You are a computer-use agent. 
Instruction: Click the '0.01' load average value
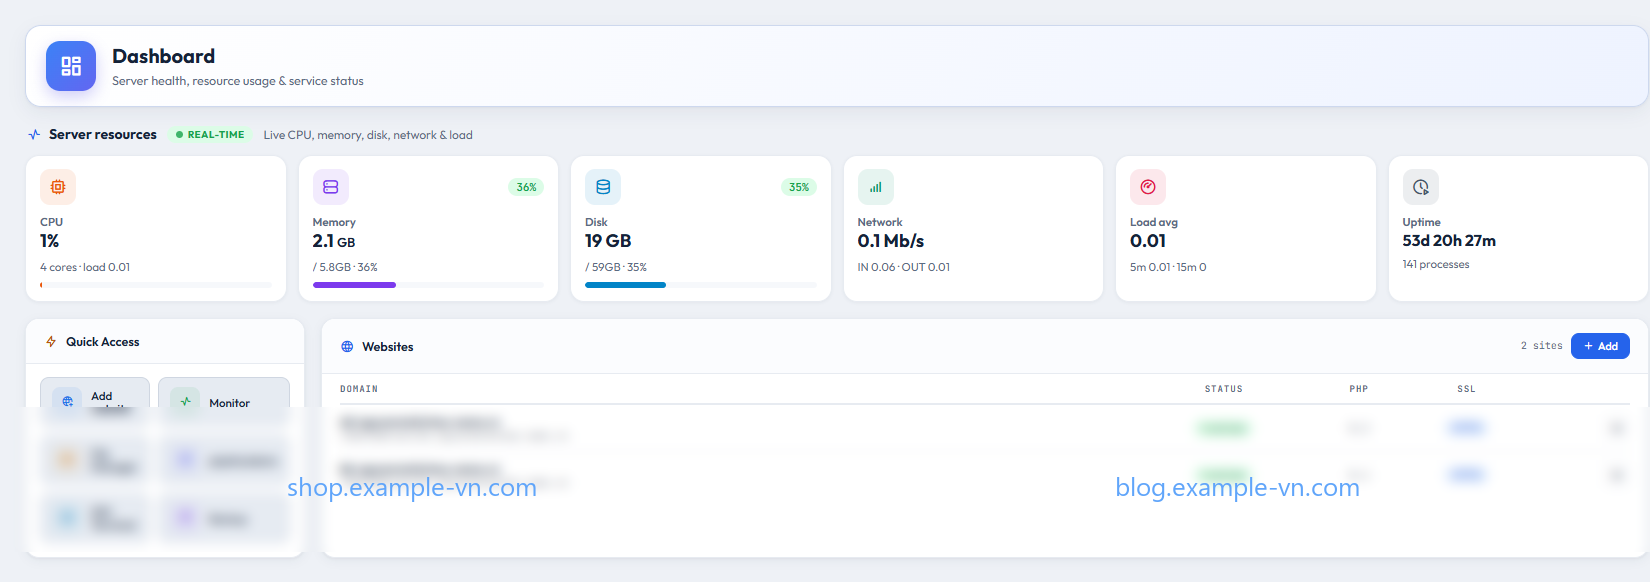point(1148,241)
